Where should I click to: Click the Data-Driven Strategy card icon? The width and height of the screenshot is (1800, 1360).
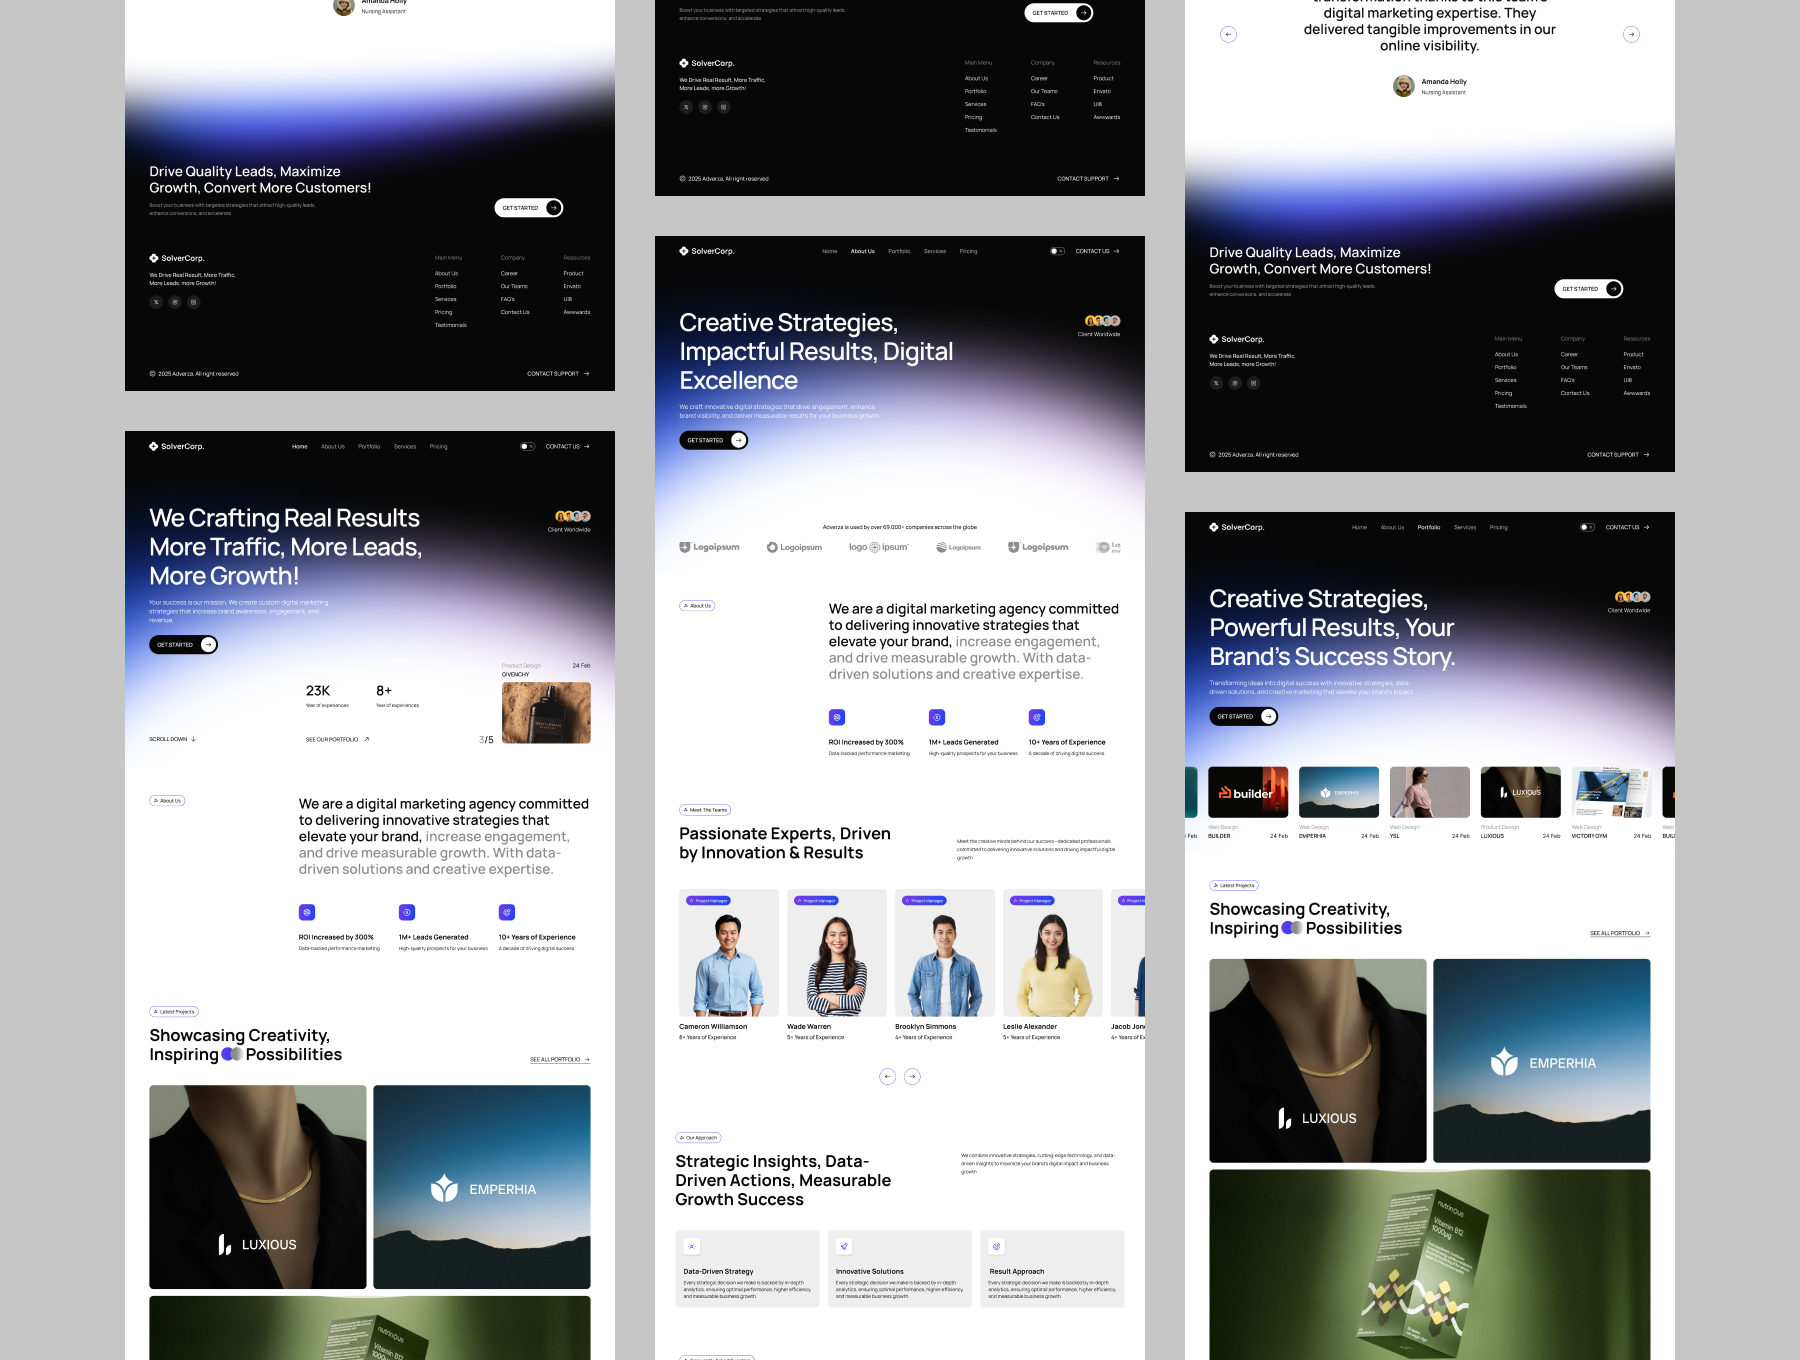coord(691,1247)
